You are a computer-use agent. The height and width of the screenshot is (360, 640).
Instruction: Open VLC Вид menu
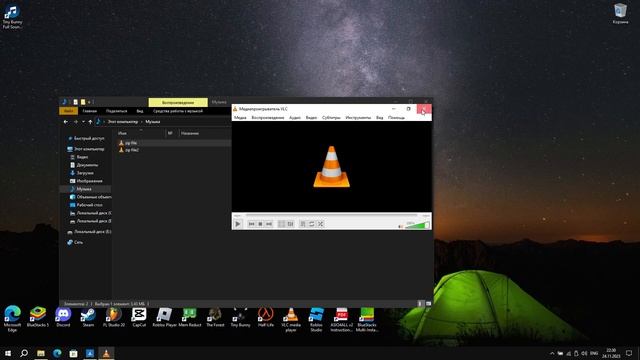[x=380, y=118]
